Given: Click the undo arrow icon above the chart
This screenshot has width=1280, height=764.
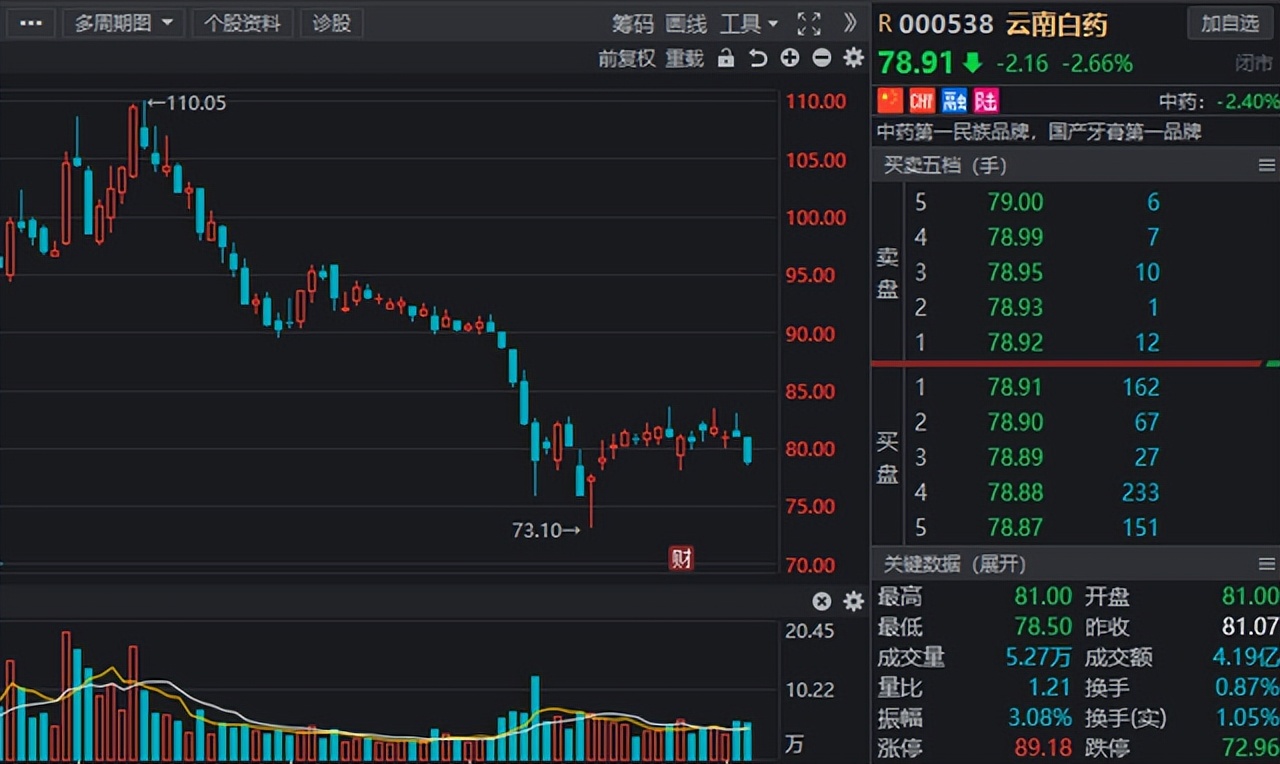Looking at the screenshot, I should pos(758,58).
